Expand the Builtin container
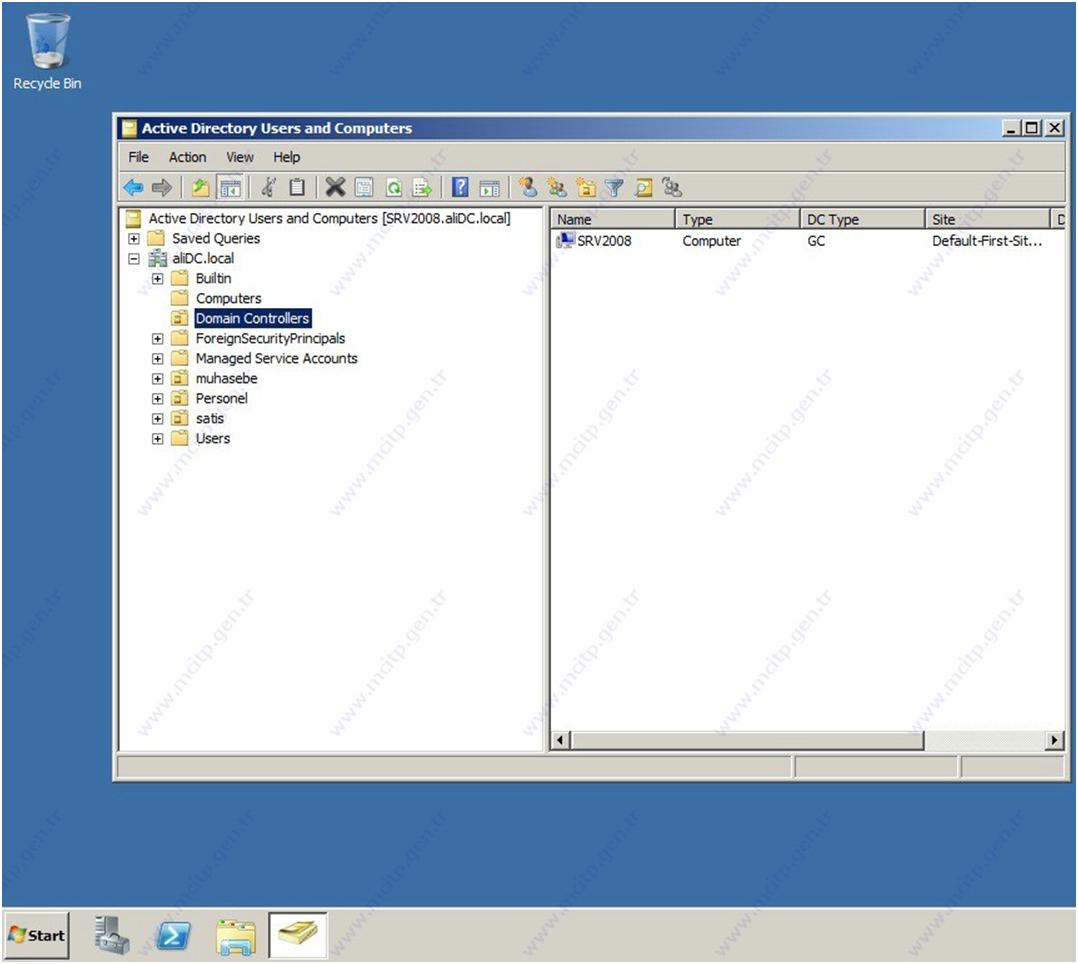The image size is (1078, 964). click(157, 278)
